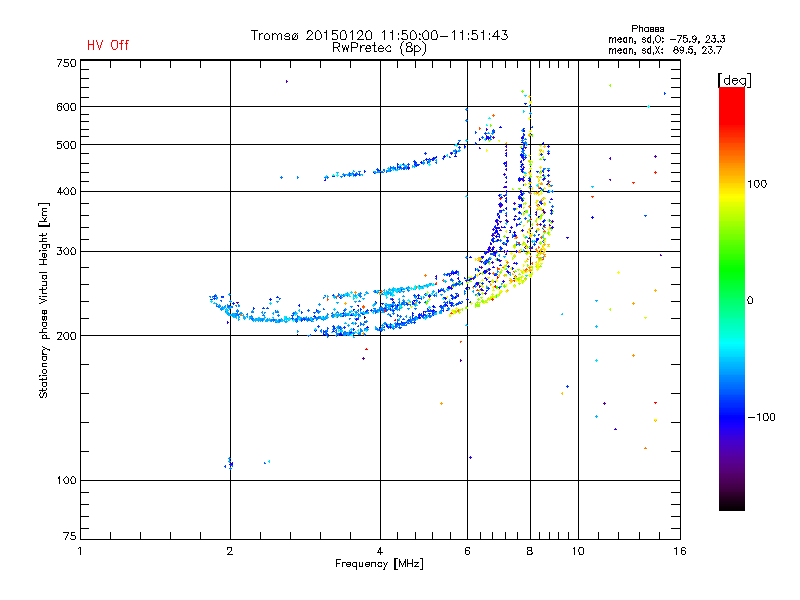Click the 'RwPretec (8p)' subtitle
The height and width of the screenshot is (600, 800).
pyautogui.click(x=379, y=48)
